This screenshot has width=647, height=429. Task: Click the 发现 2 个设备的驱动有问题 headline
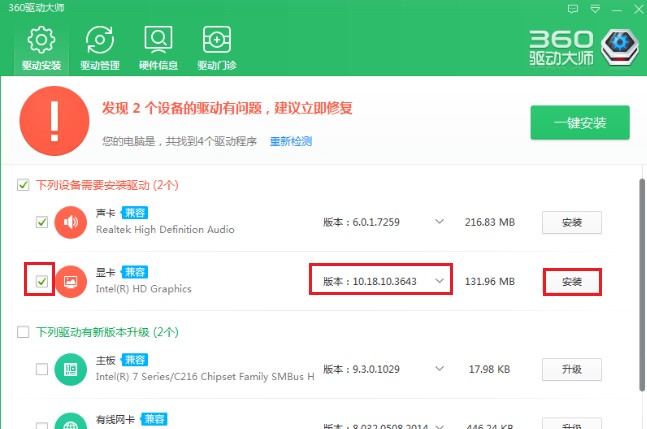[x=227, y=108]
